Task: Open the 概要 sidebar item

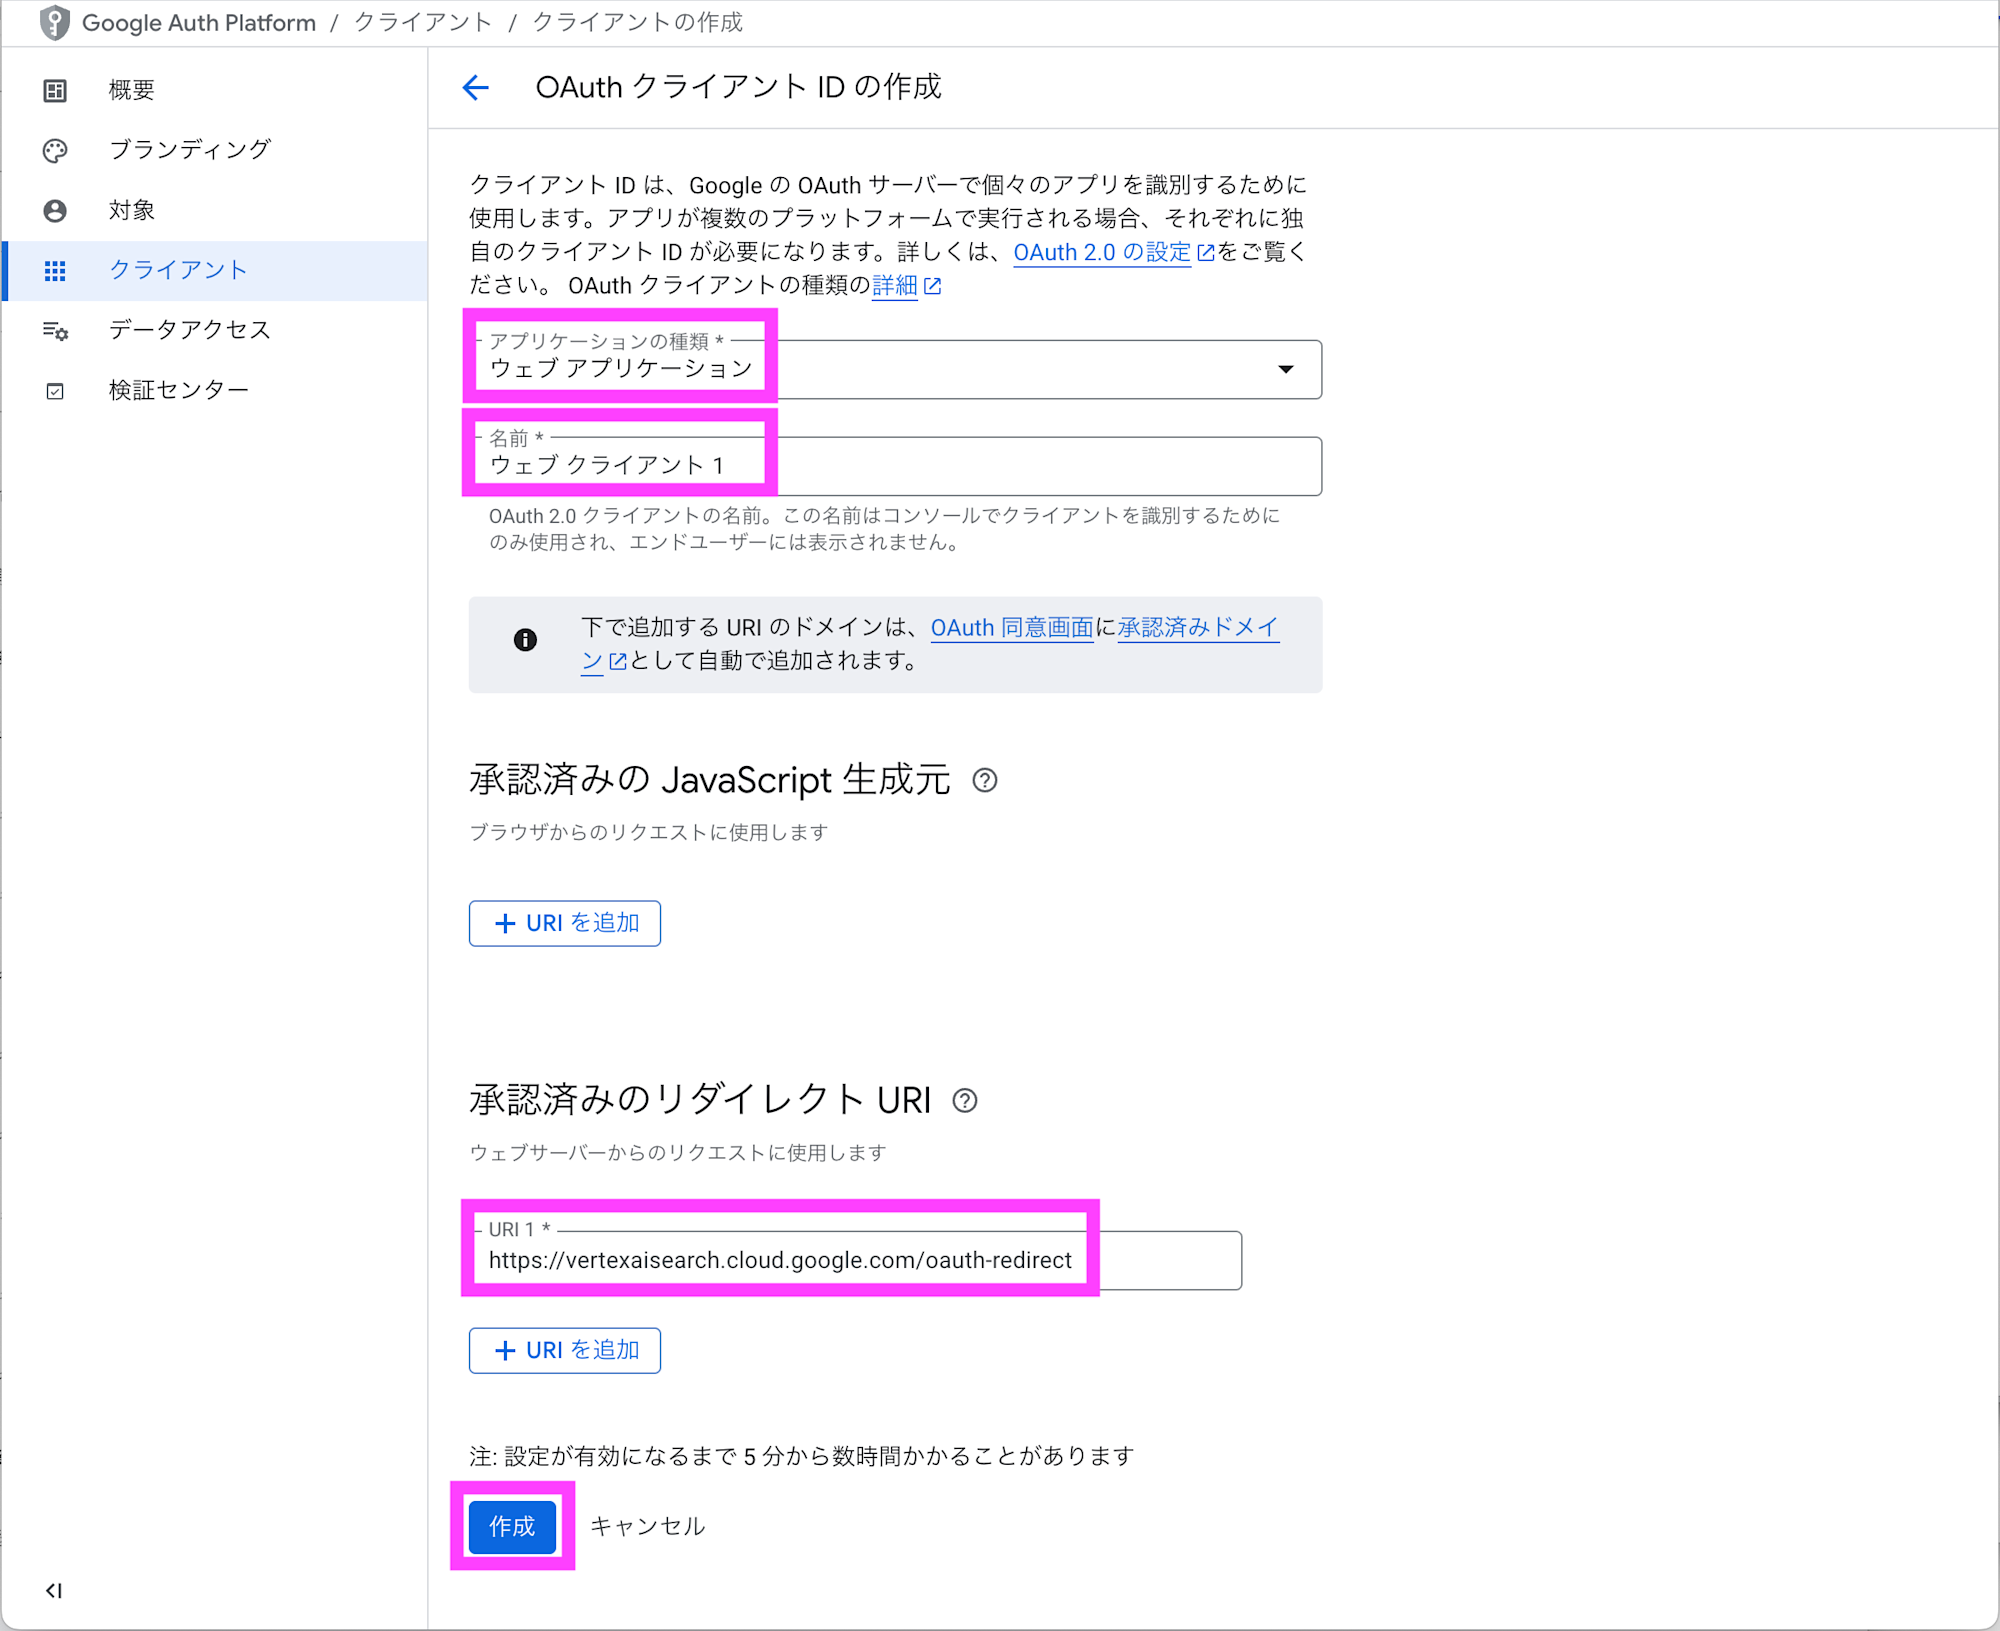Action: coord(214,91)
